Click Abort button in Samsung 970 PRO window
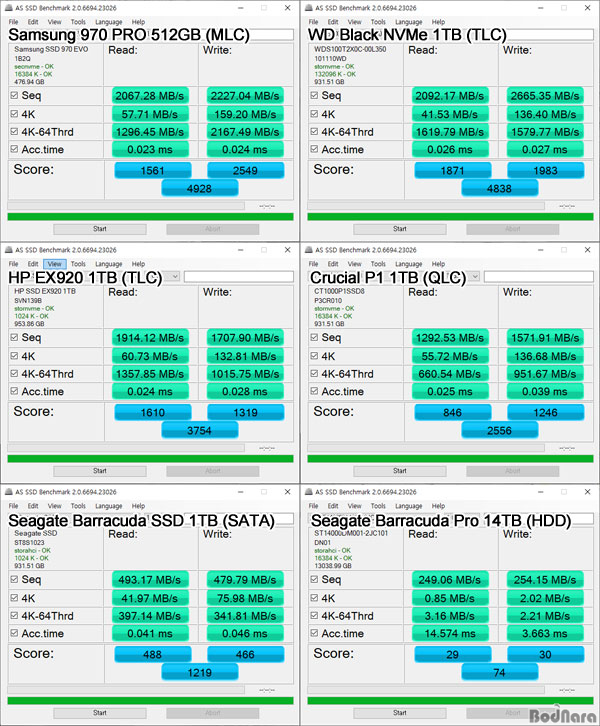Image resolution: width=600 pixels, height=726 pixels. point(213,229)
